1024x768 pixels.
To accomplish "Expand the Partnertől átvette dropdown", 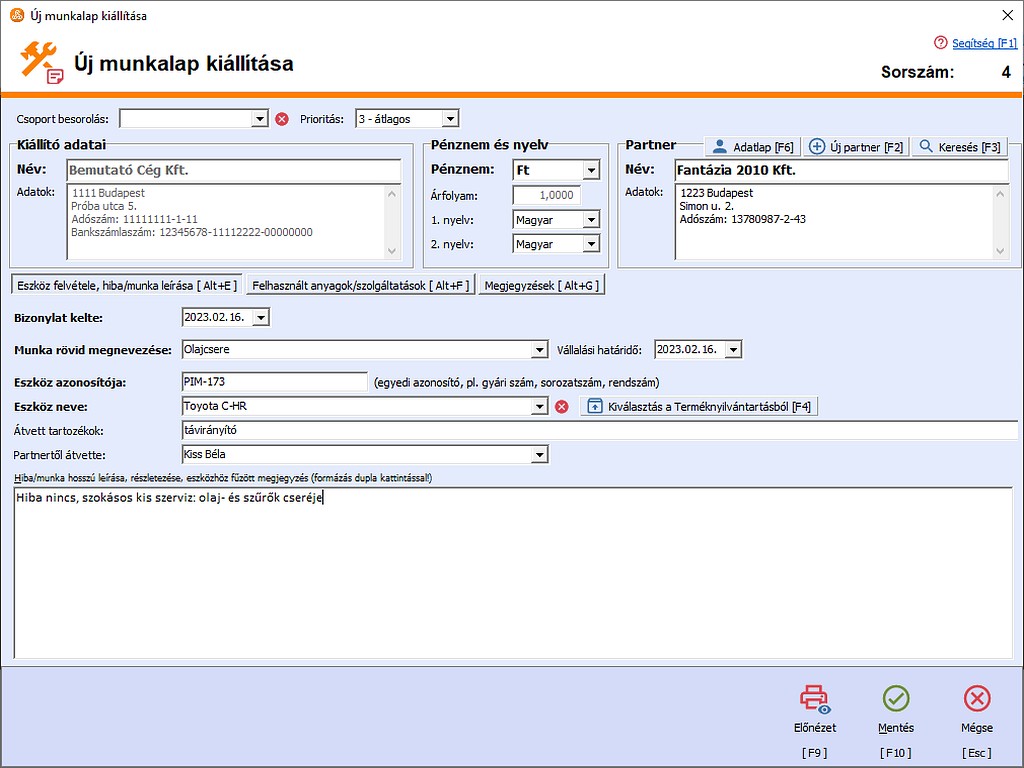I will pyautogui.click(x=540, y=455).
